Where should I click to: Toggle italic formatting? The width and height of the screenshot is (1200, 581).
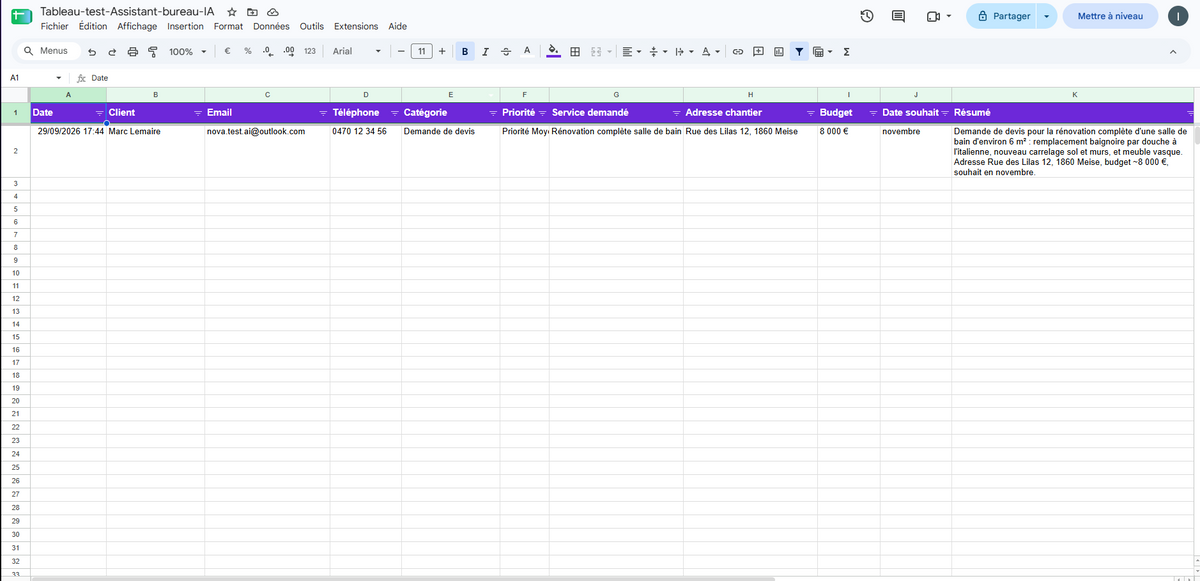pyautogui.click(x=485, y=51)
